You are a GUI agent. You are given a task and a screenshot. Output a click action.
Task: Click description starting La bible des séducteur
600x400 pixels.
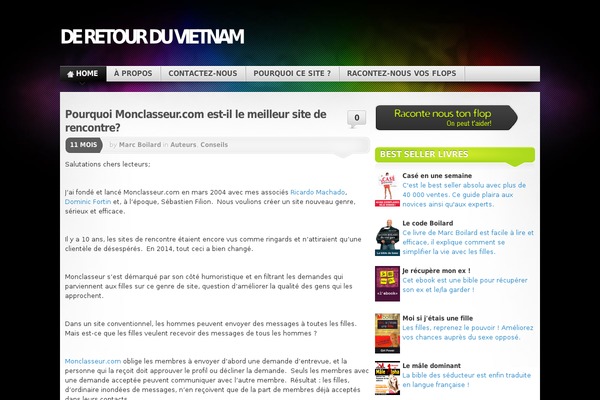click(x=466, y=380)
